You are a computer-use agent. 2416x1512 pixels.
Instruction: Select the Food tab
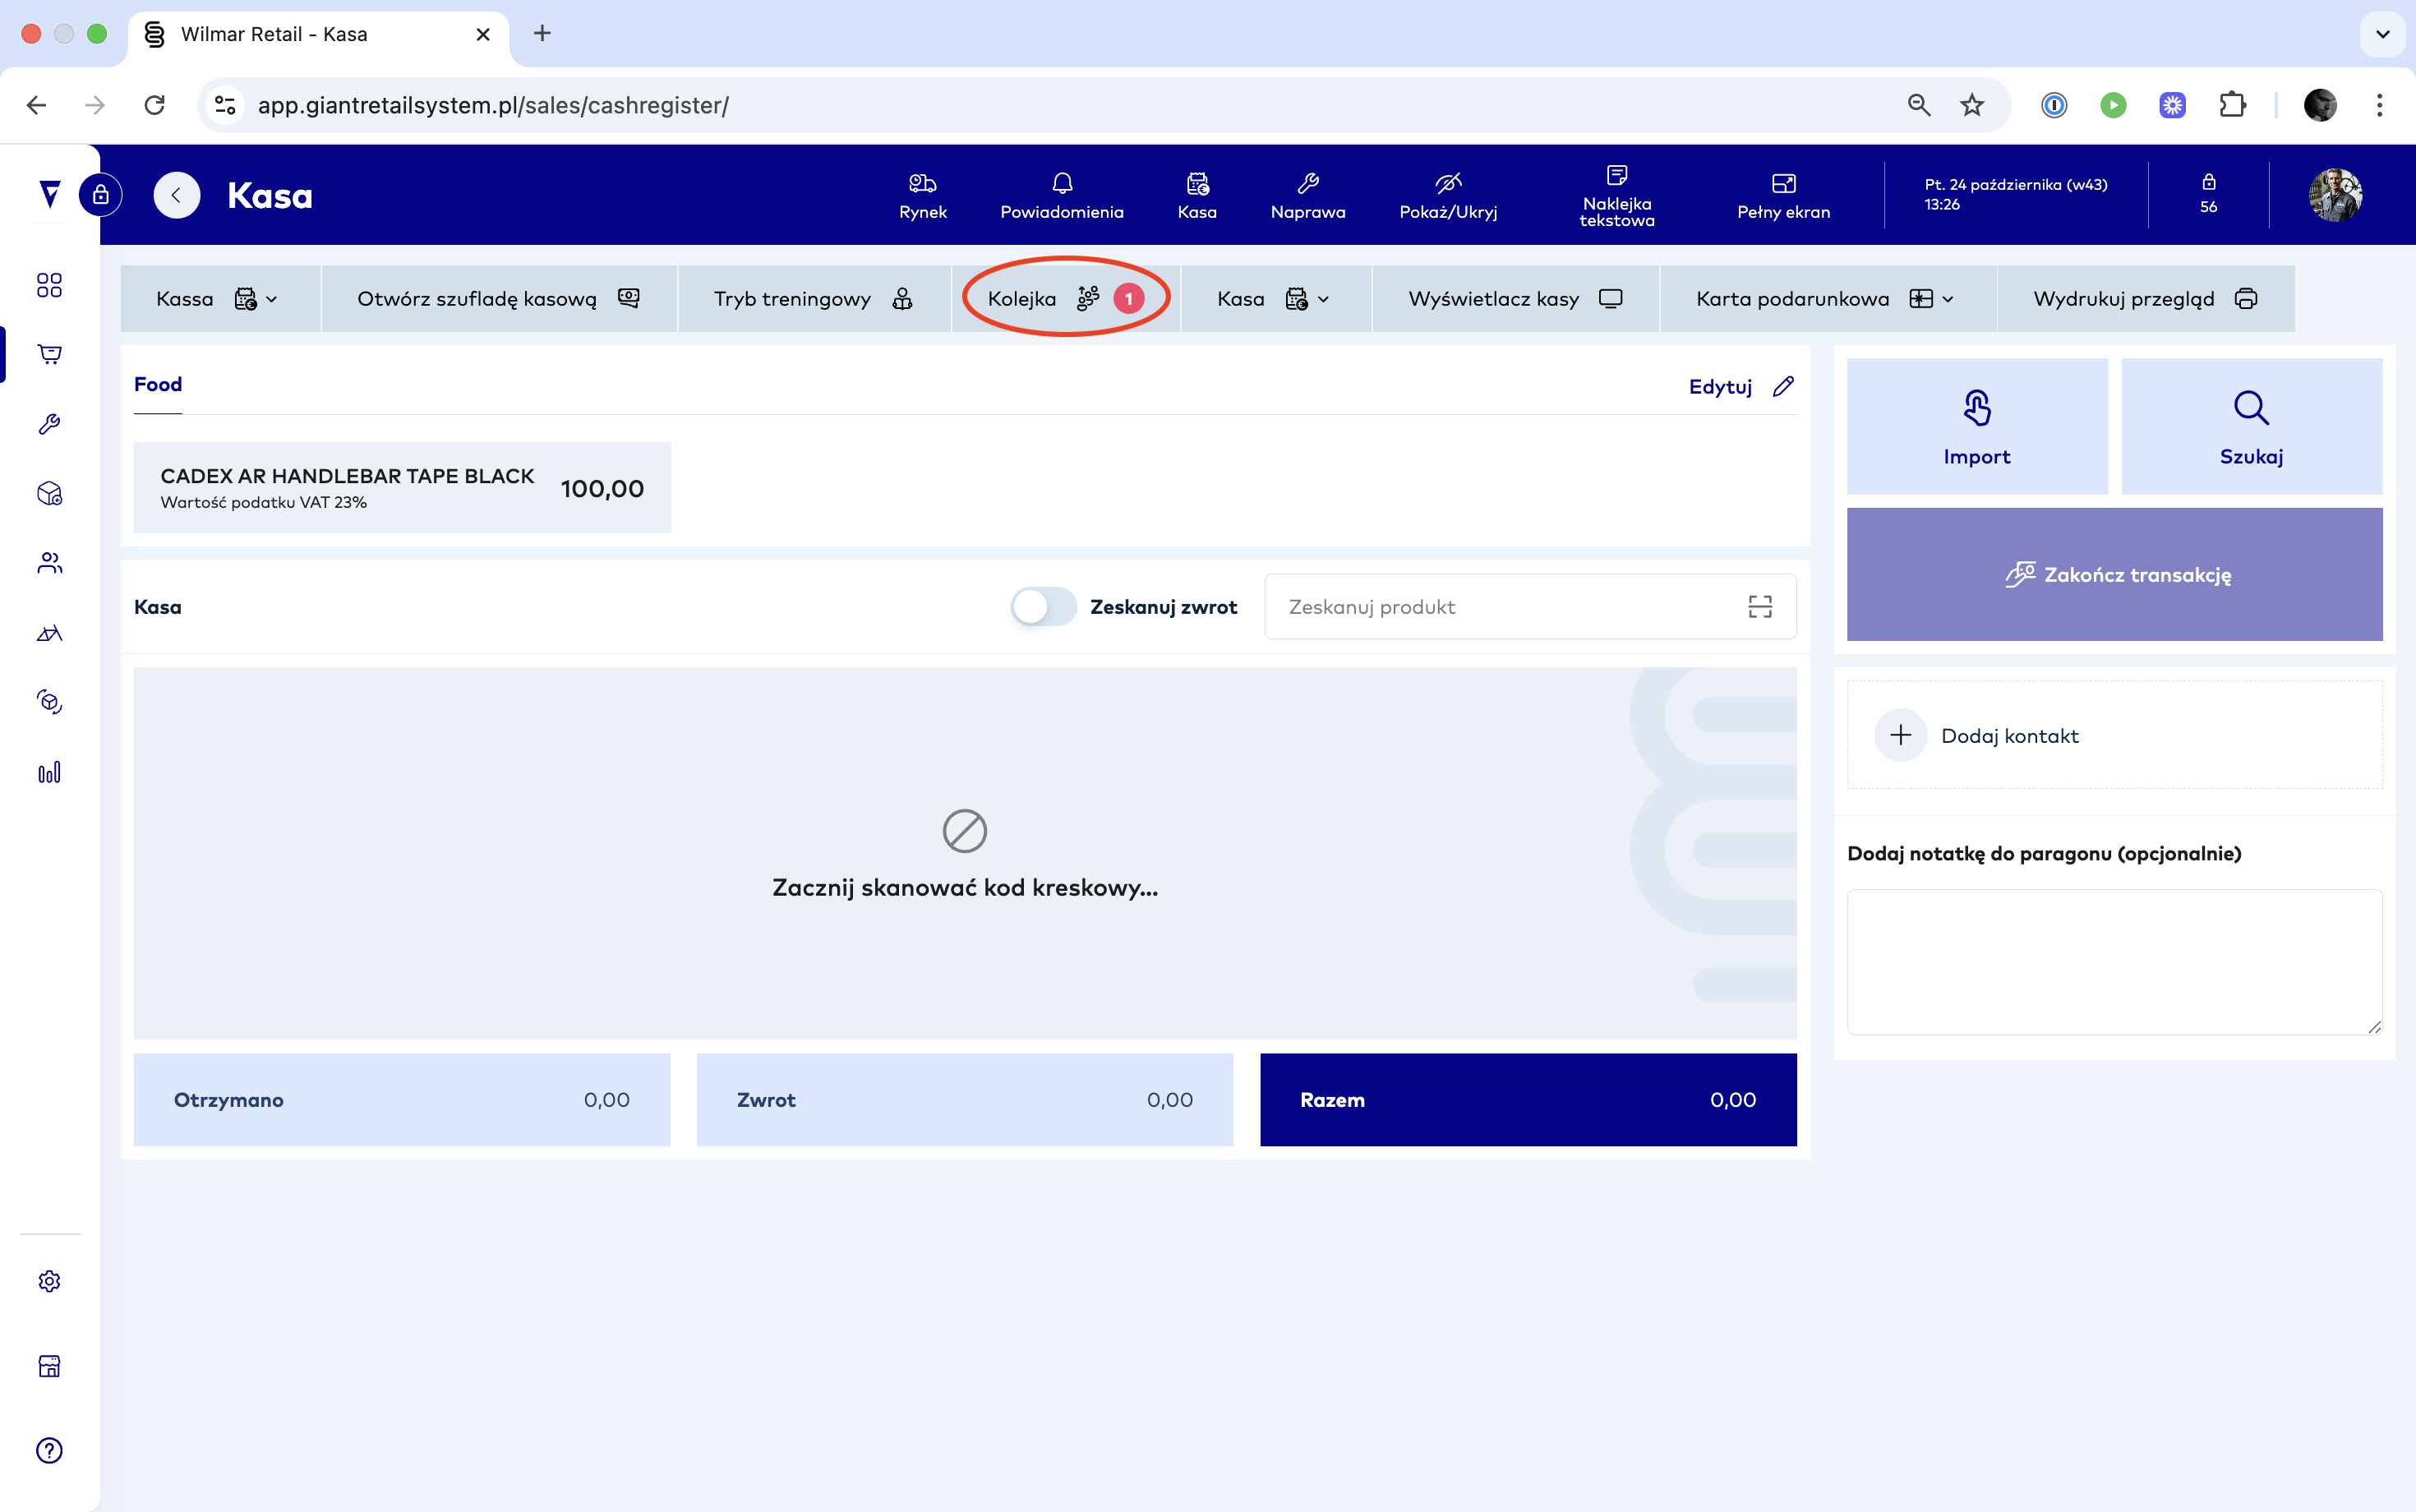[158, 385]
